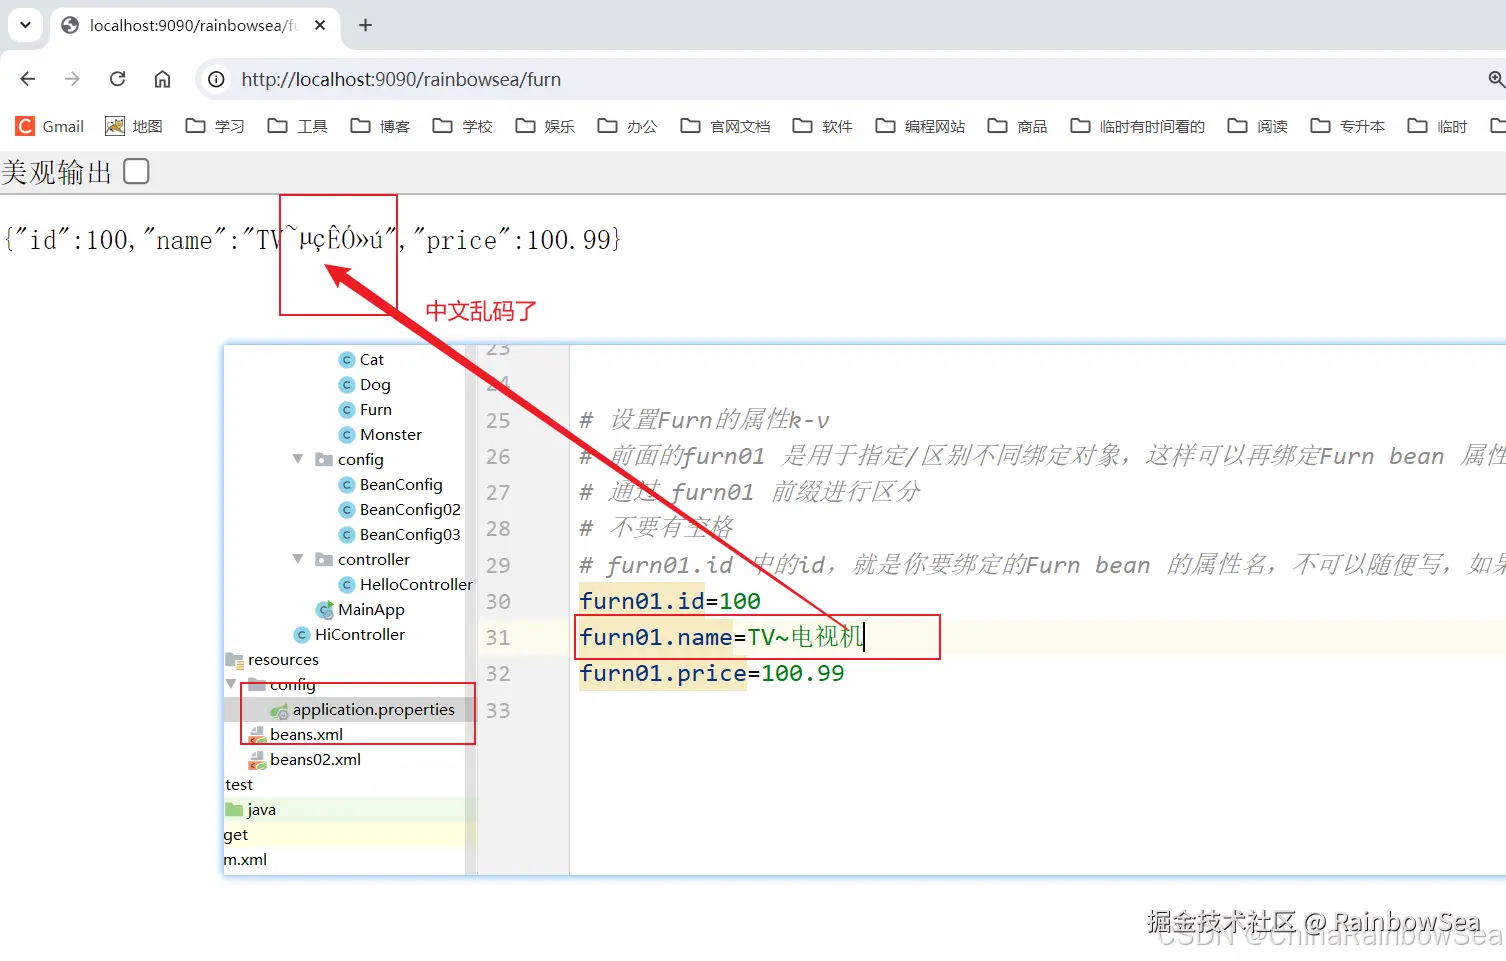The image size is (1506, 961).
Task: Select the localhost:9090/rainbowsea tab
Action: pyautogui.click(x=194, y=25)
